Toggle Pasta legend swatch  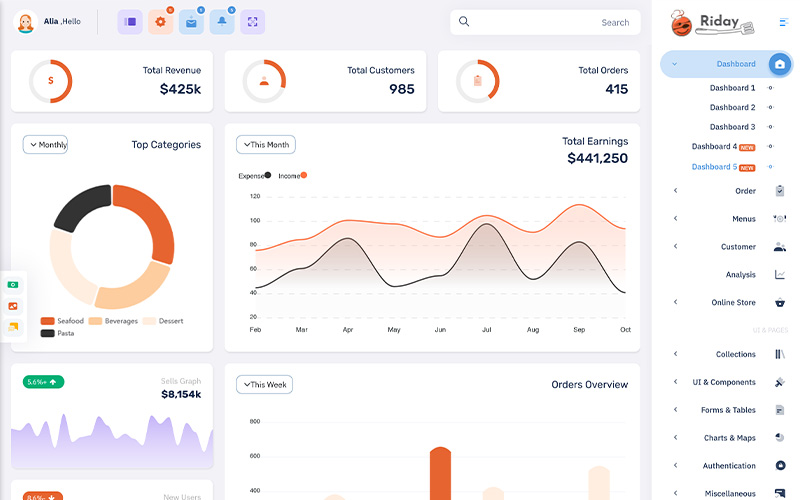tap(47, 333)
